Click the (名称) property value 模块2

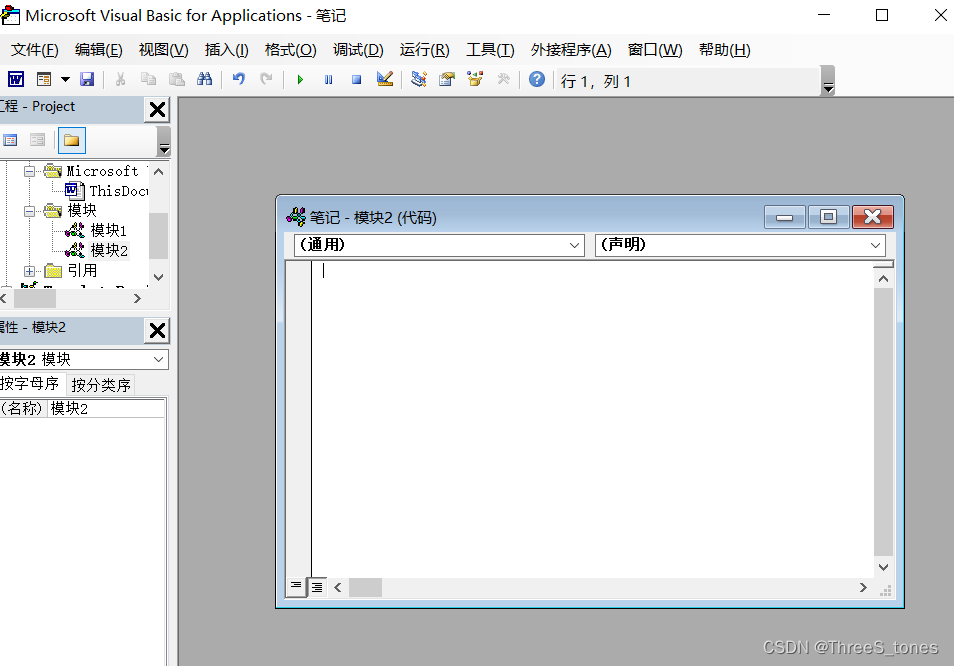106,408
